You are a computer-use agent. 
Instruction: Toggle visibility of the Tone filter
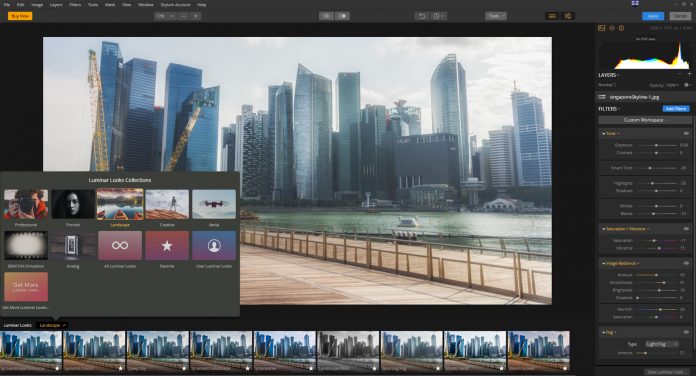[686, 133]
